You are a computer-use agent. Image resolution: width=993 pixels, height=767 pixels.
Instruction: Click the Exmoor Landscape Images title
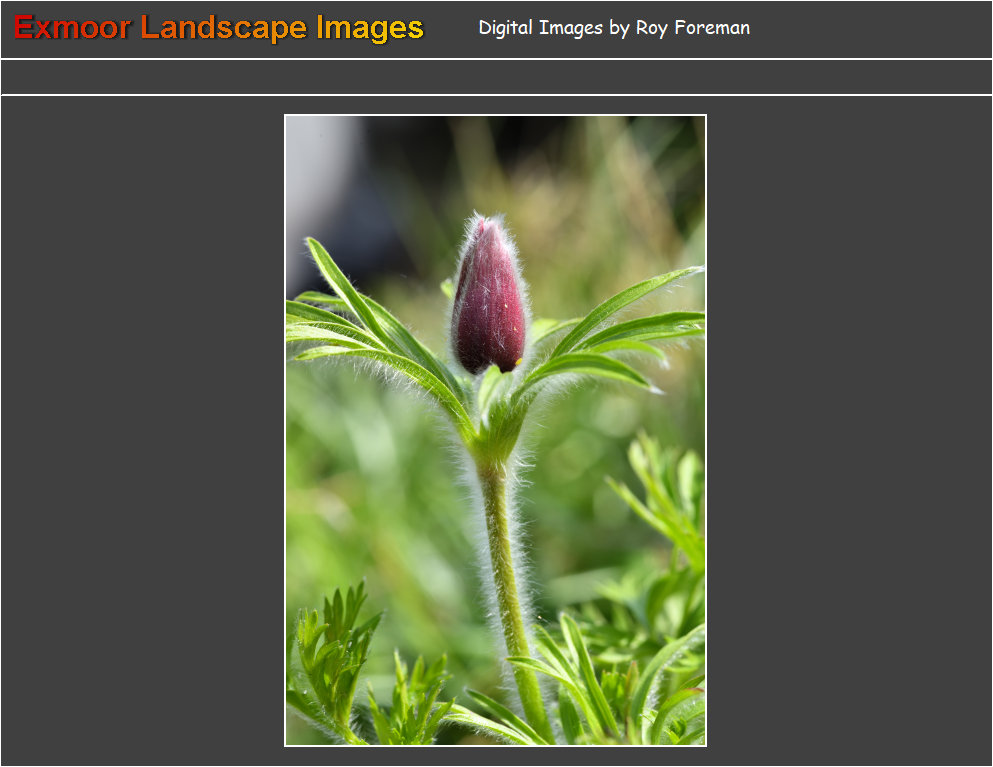(218, 28)
